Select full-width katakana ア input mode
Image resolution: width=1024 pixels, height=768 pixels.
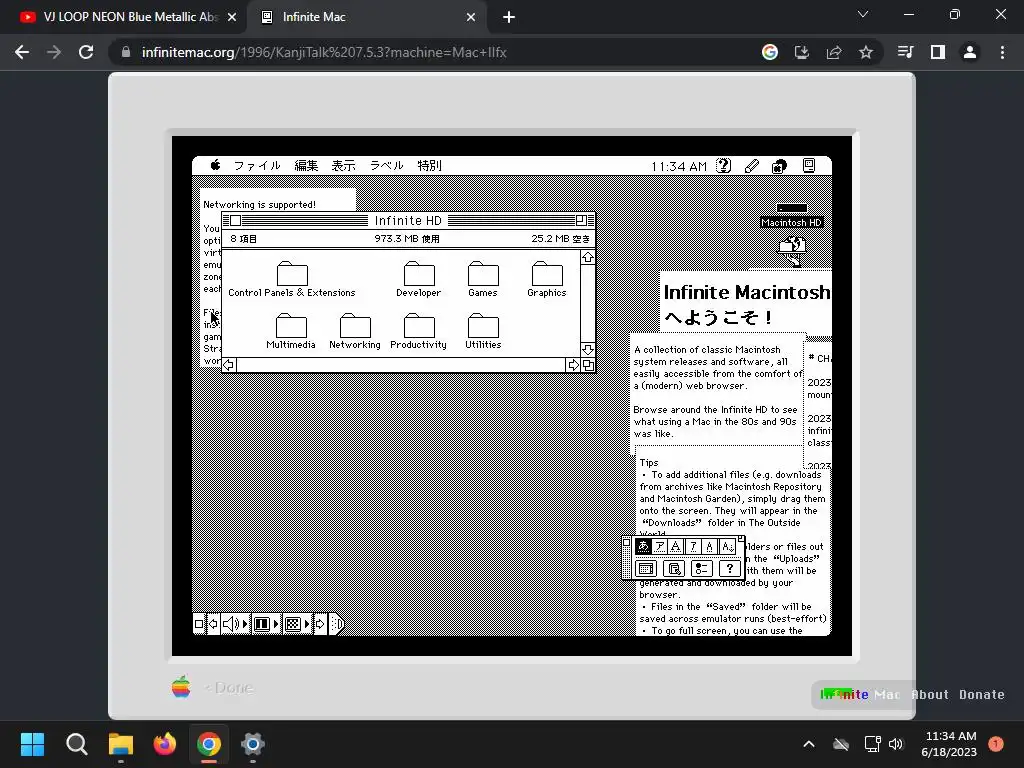pos(660,547)
